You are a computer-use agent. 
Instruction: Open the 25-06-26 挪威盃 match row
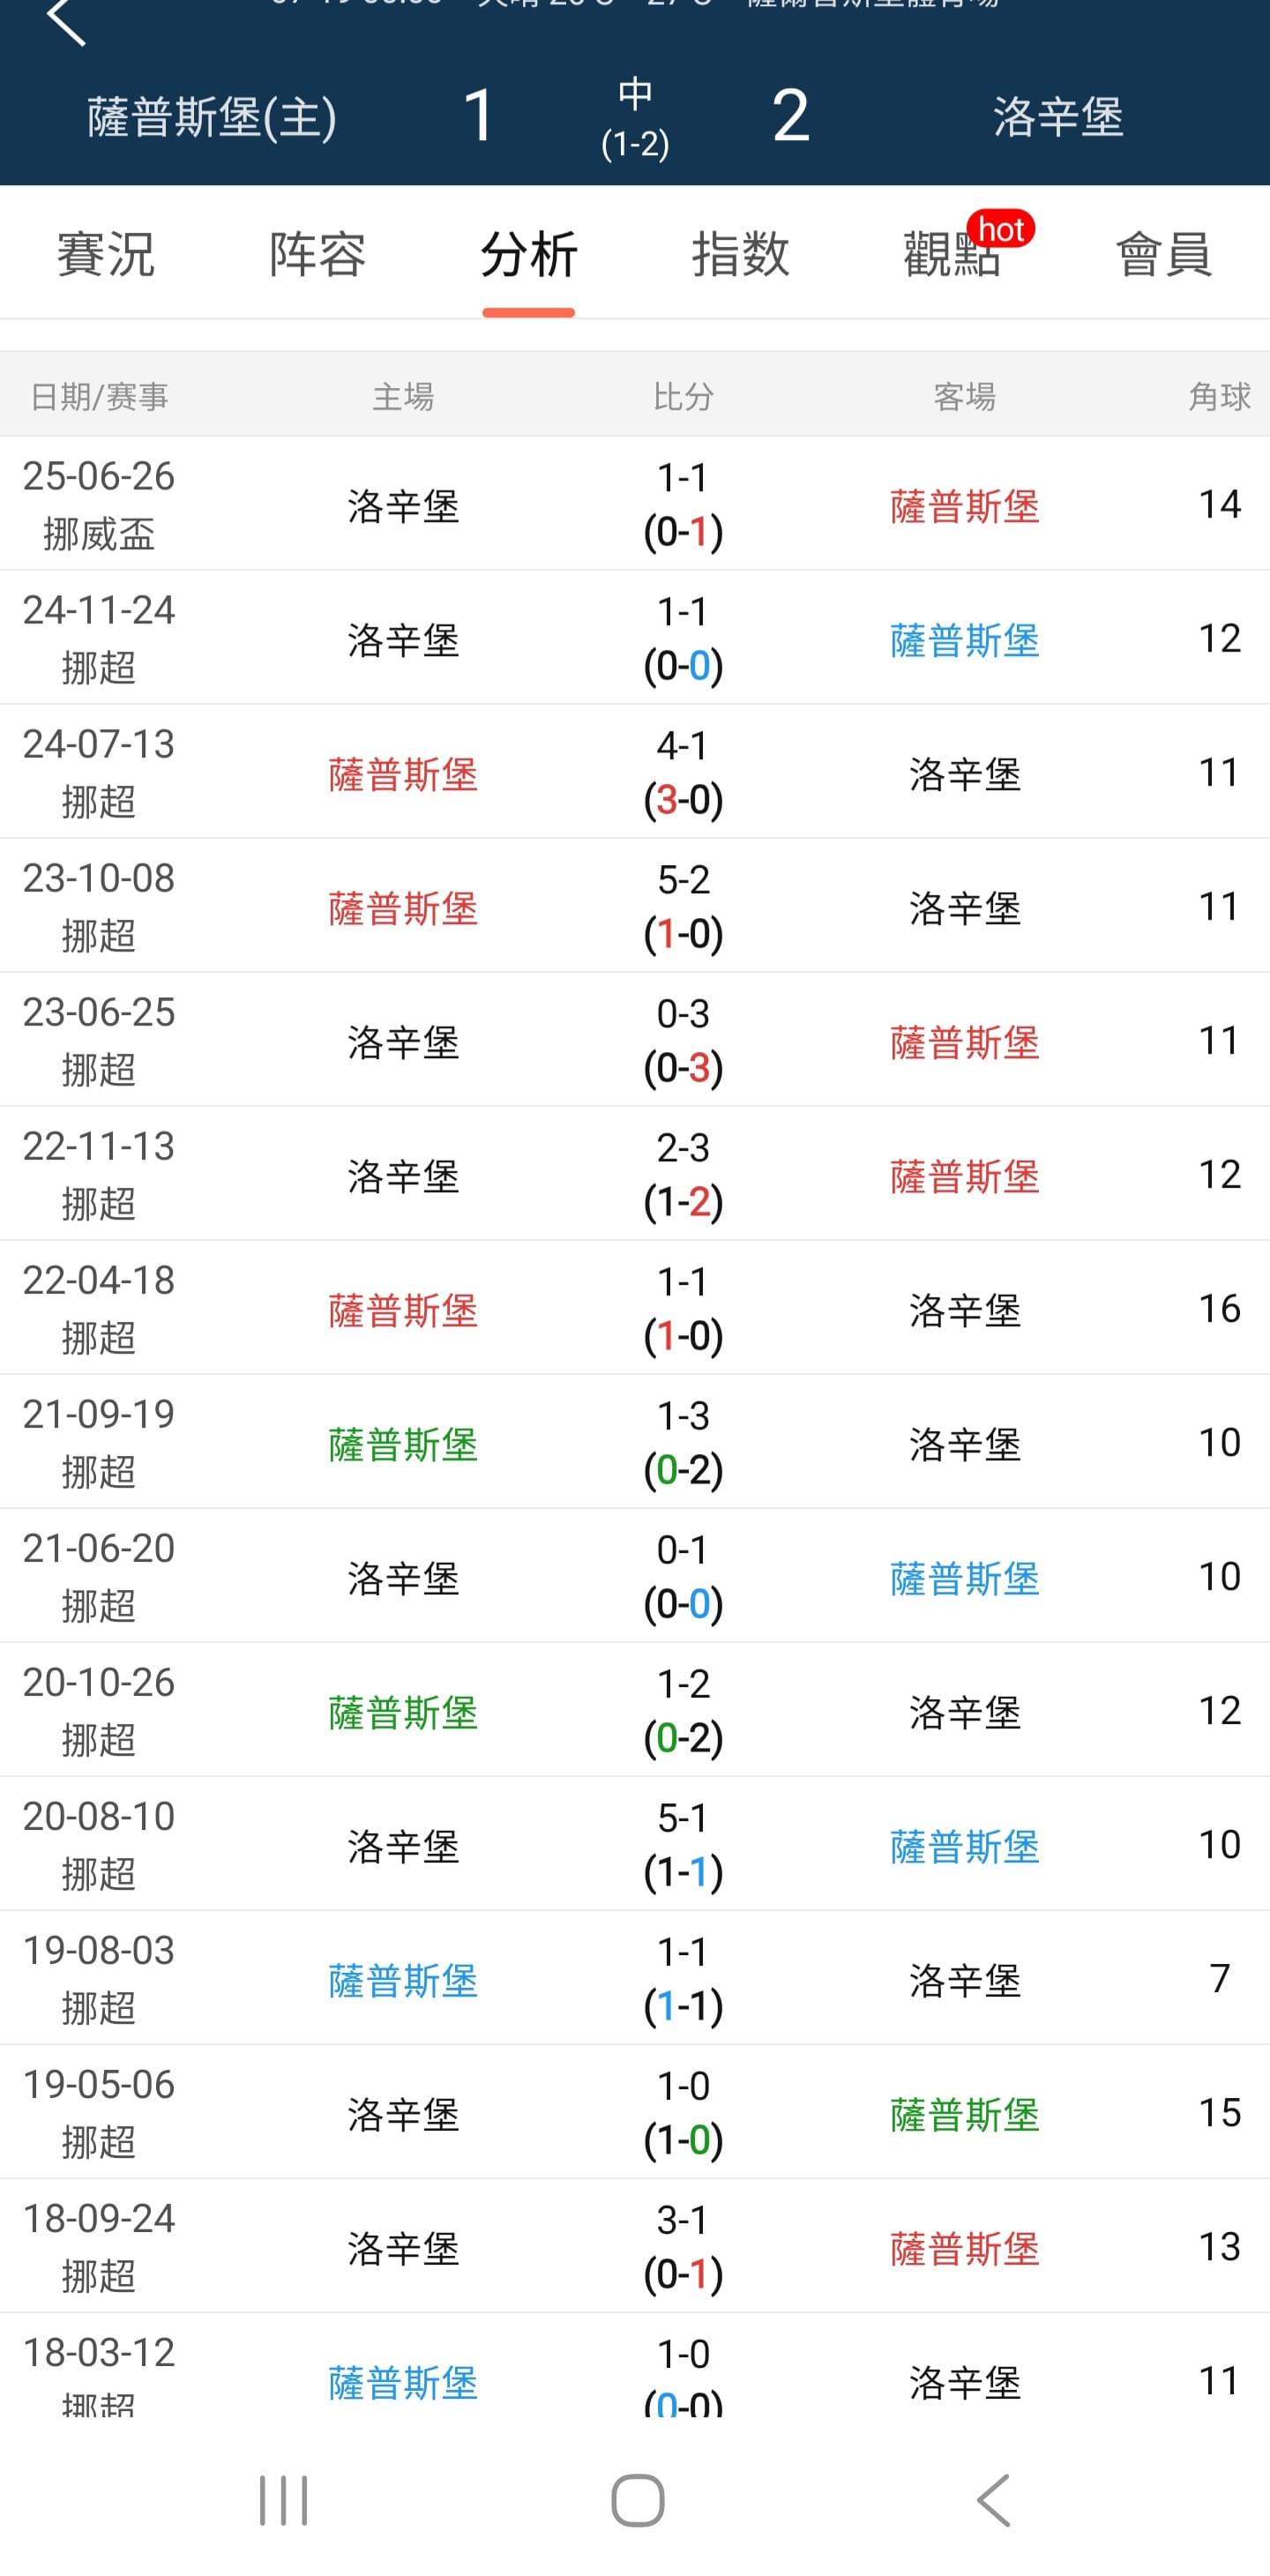(635, 504)
